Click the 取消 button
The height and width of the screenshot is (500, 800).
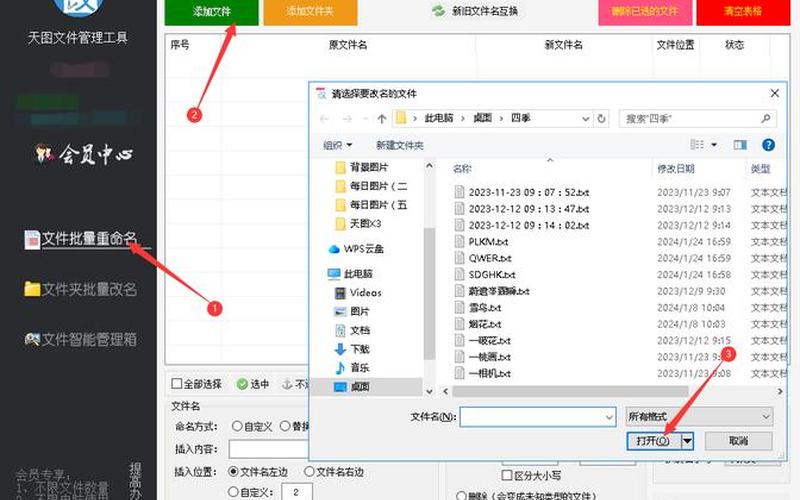(x=738, y=441)
